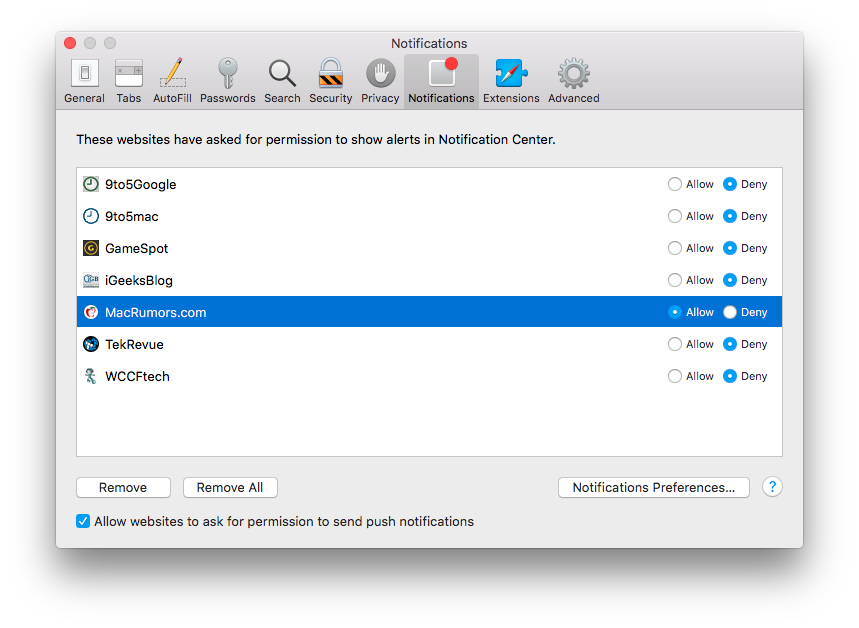Viewport: 859px width, 628px height.
Task: Select the MacRumors.com row name
Action: point(156,312)
